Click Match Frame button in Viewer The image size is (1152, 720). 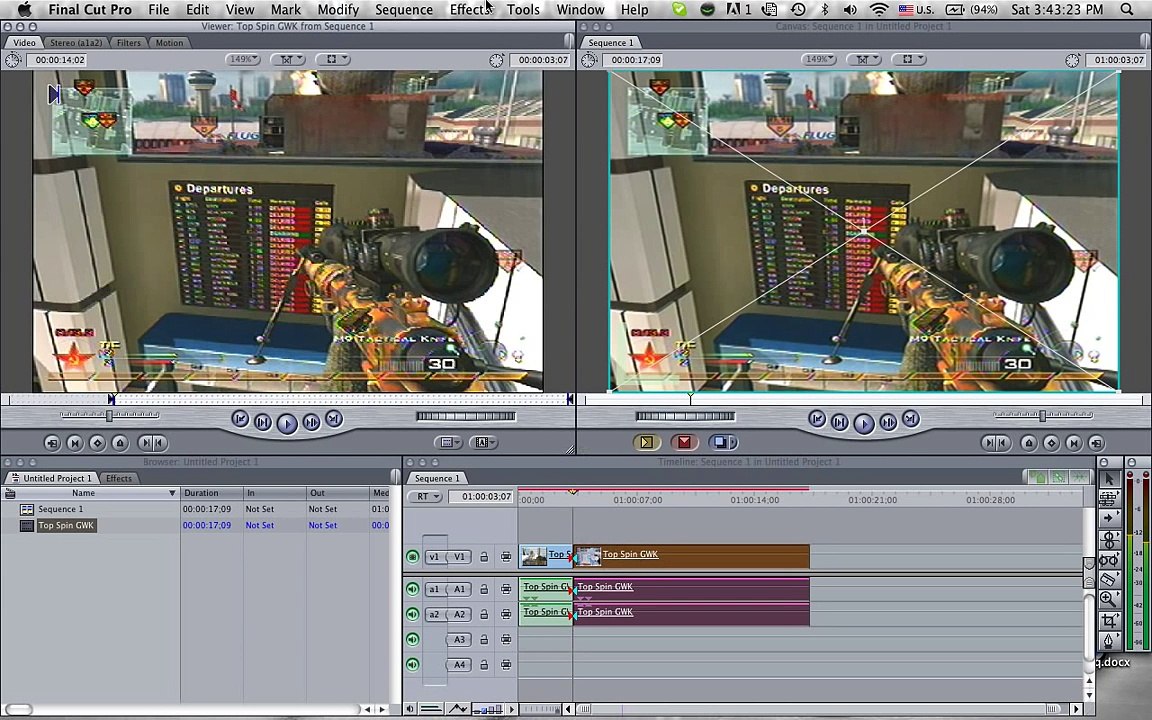52,443
